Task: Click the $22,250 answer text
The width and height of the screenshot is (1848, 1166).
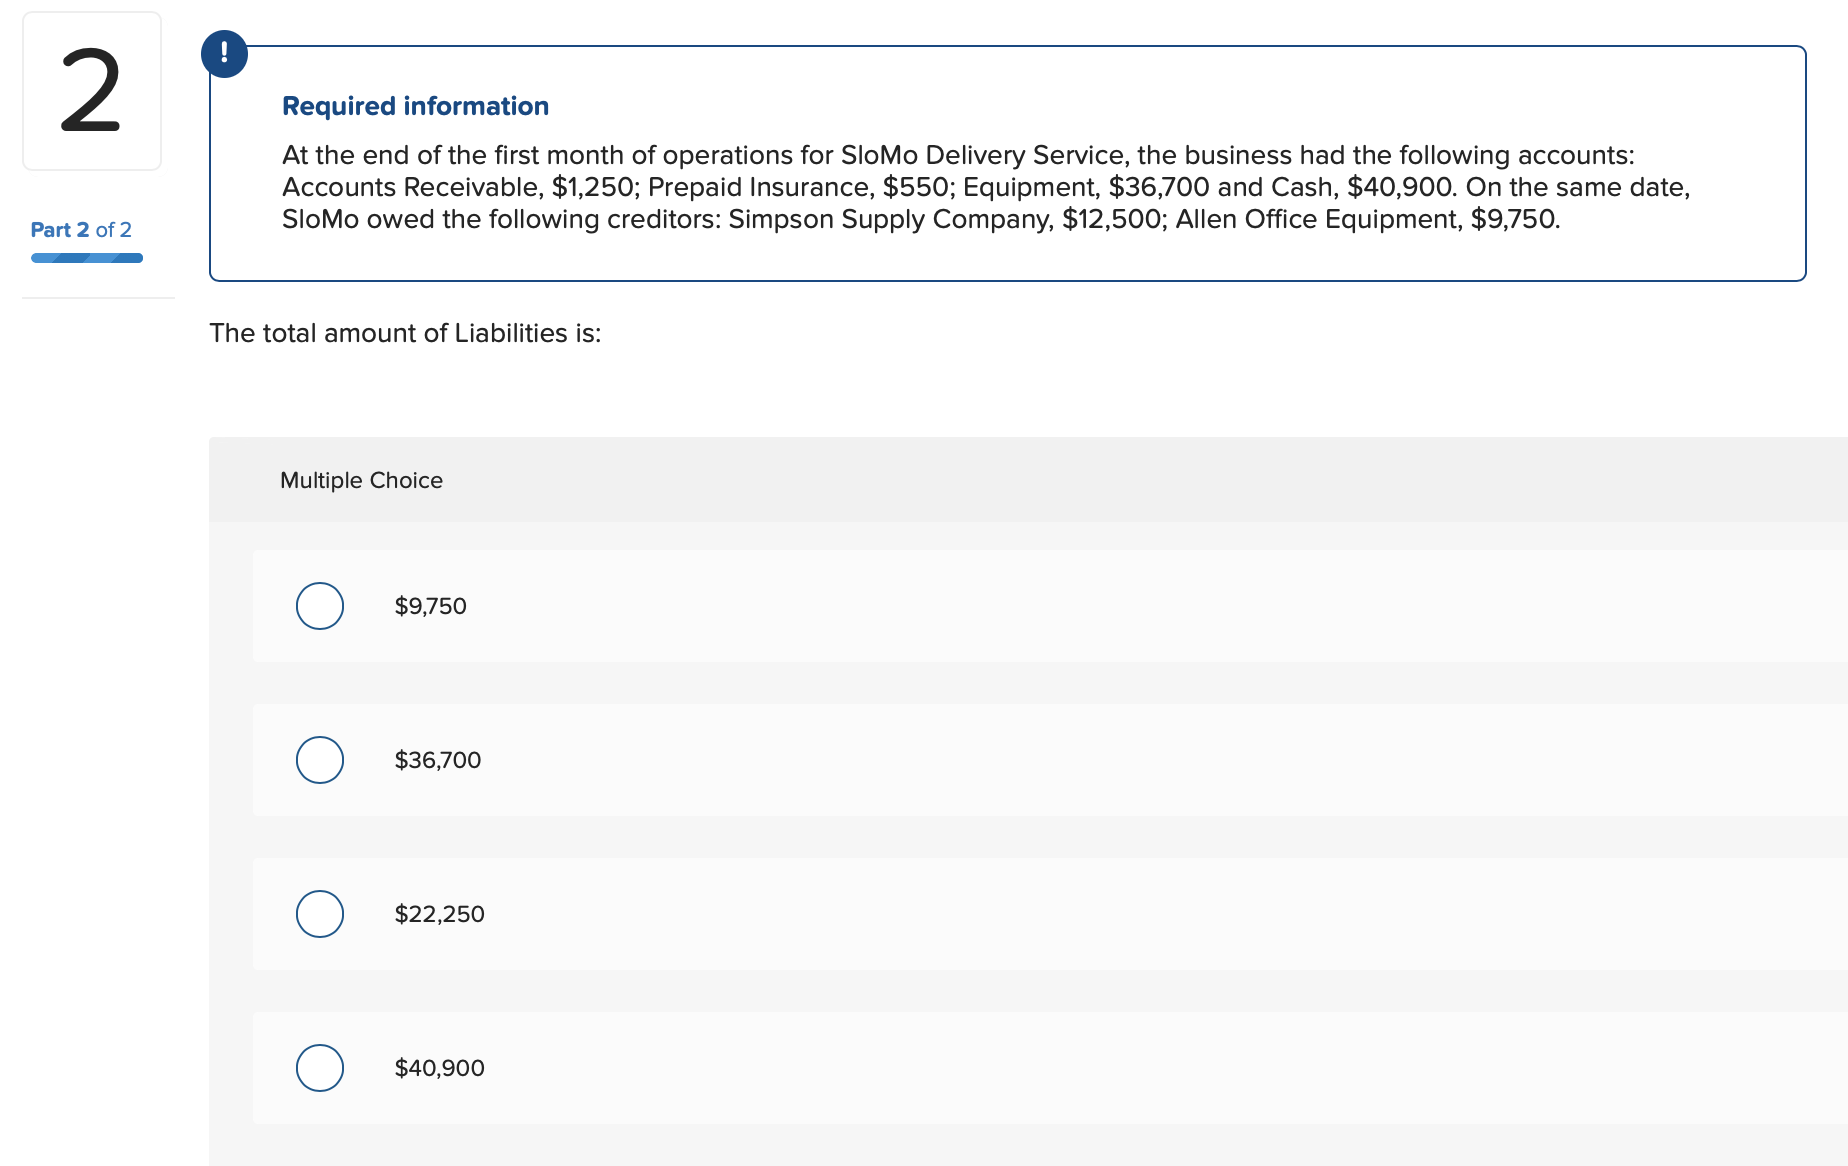Action: 439,914
